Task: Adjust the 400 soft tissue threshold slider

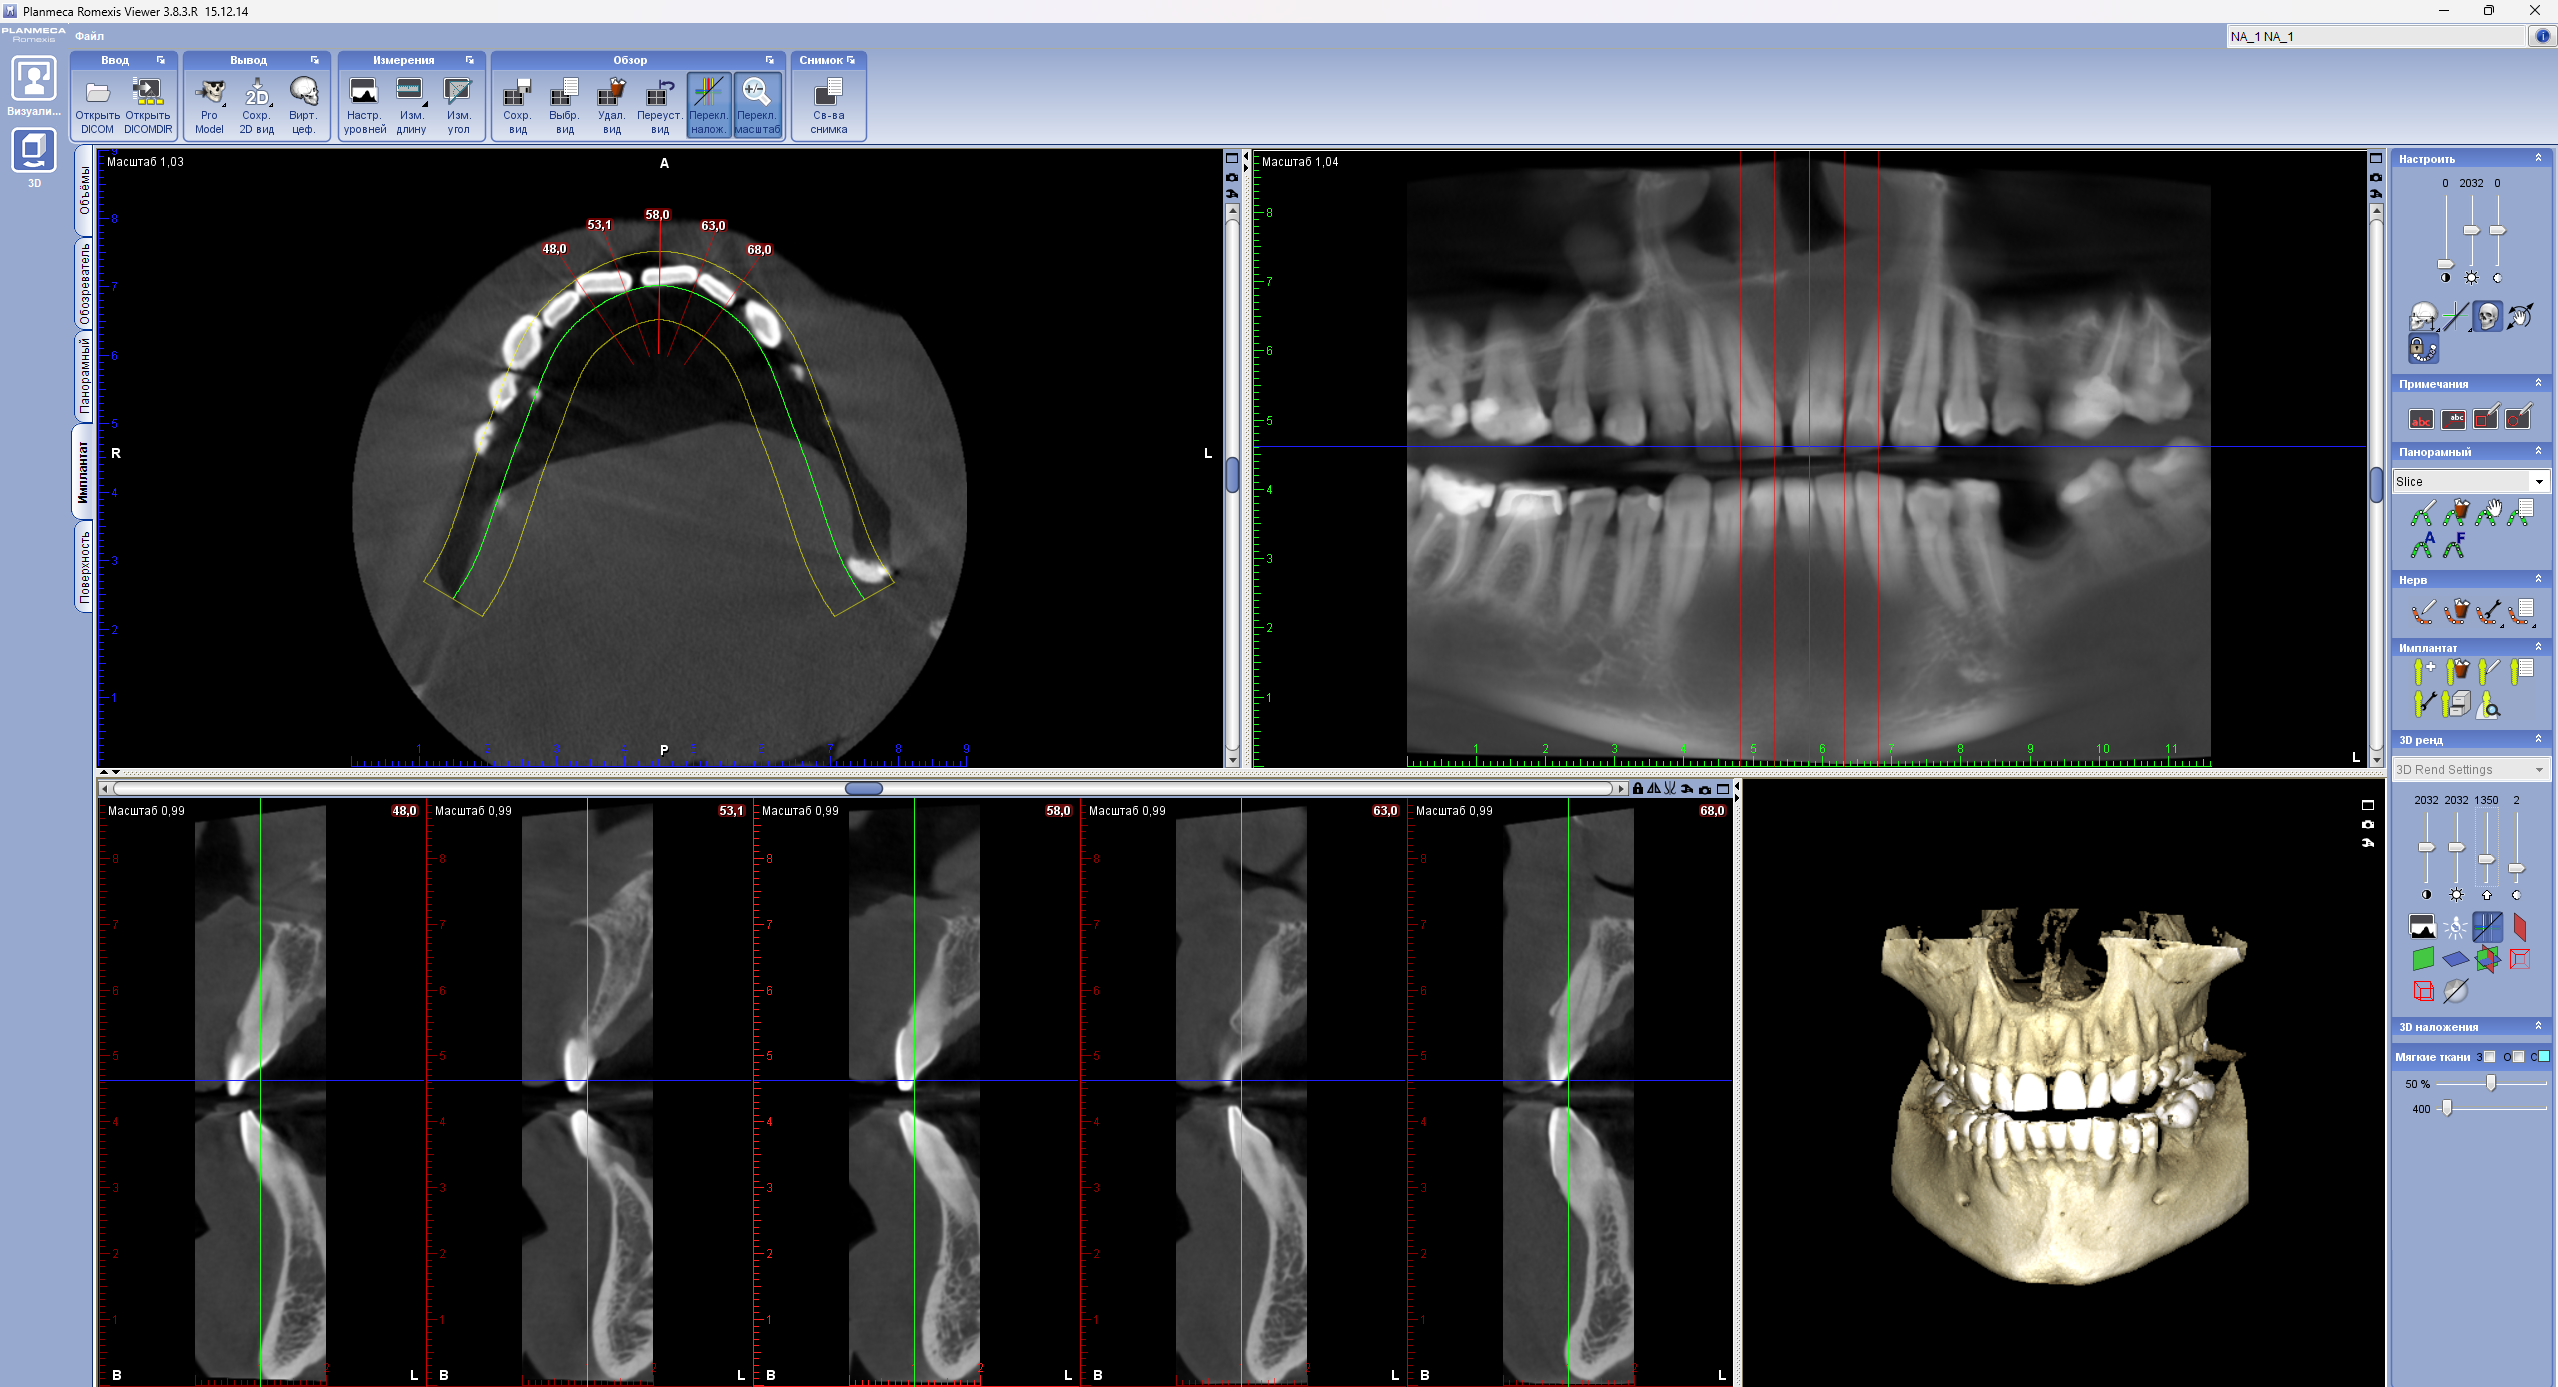Action: (2447, 1108)
